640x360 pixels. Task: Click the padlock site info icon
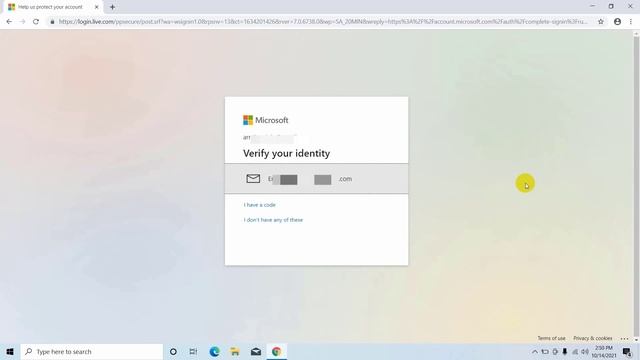tap(52, 22)
